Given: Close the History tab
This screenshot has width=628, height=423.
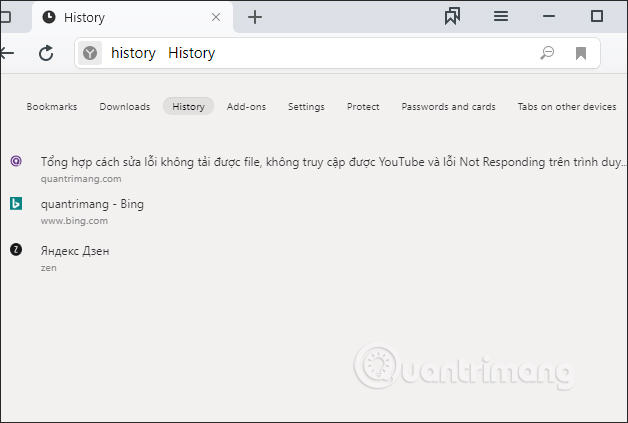Looking at the screenshot, I should 216,17.
